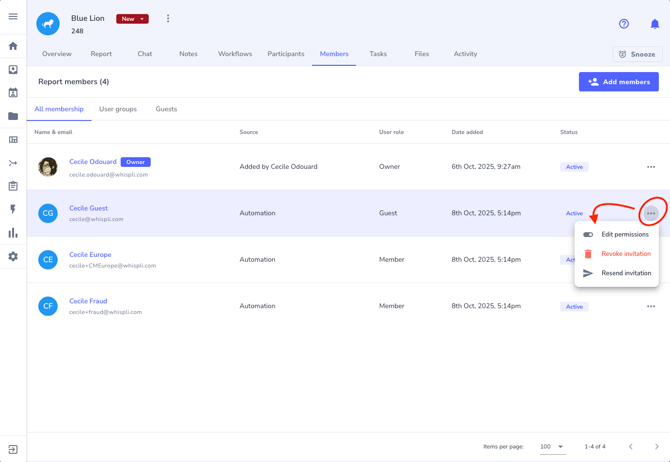Image resolution: width=670 pixels, height=462 pixels.
Task: Open the folder icon in the sidebar
Action: 13,116
